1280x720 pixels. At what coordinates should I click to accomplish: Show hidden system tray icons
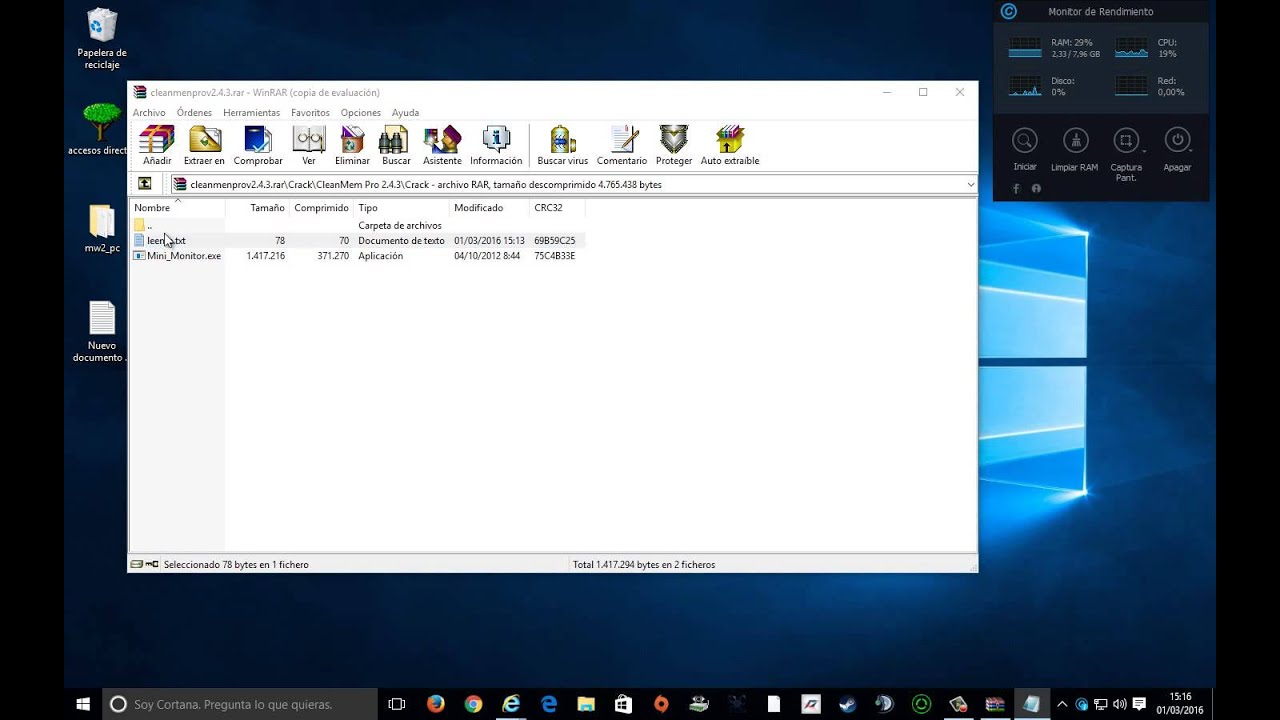click(1062, 704)
